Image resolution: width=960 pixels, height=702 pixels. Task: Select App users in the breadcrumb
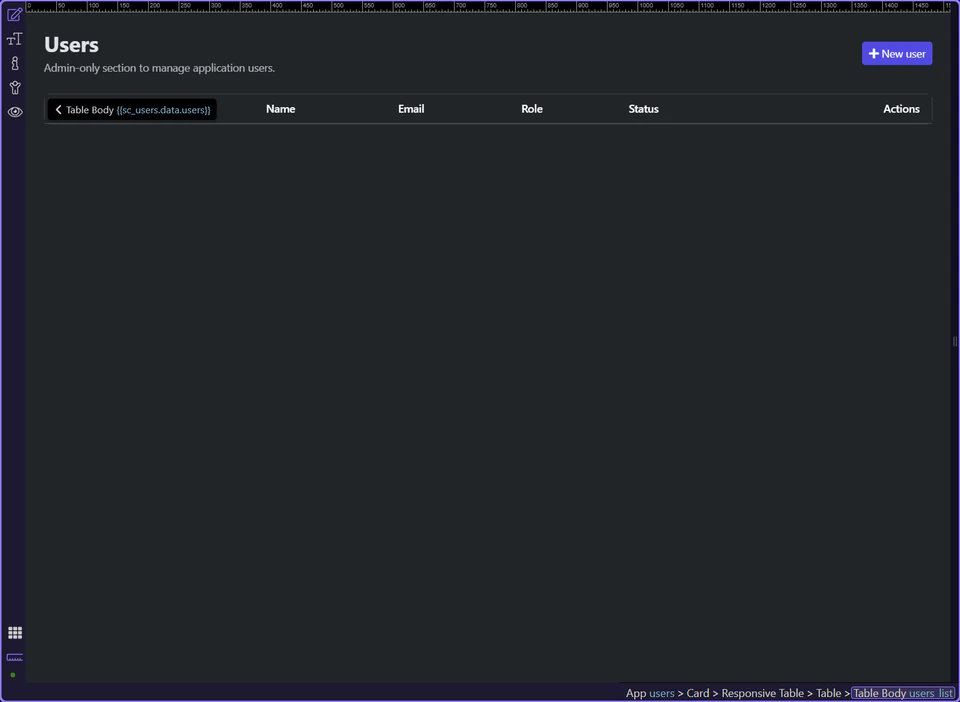650,693
